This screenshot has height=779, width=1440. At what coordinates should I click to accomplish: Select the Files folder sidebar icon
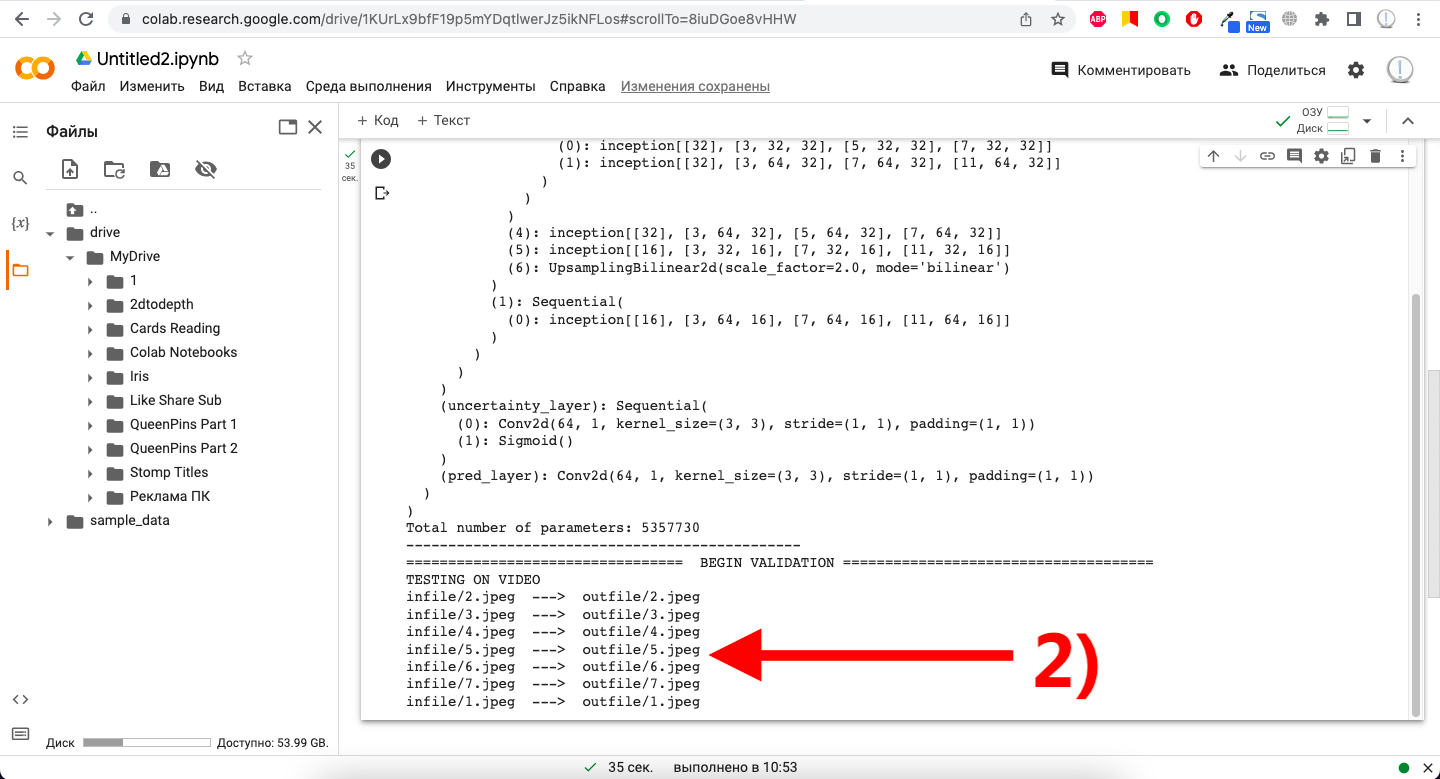click(20, 270)
